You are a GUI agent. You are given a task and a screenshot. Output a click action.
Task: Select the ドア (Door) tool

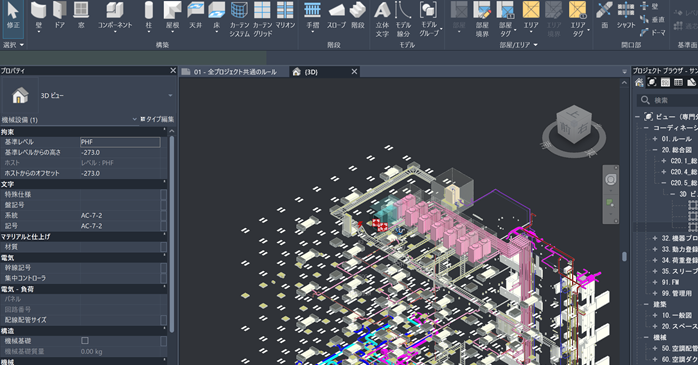point(60,16)
